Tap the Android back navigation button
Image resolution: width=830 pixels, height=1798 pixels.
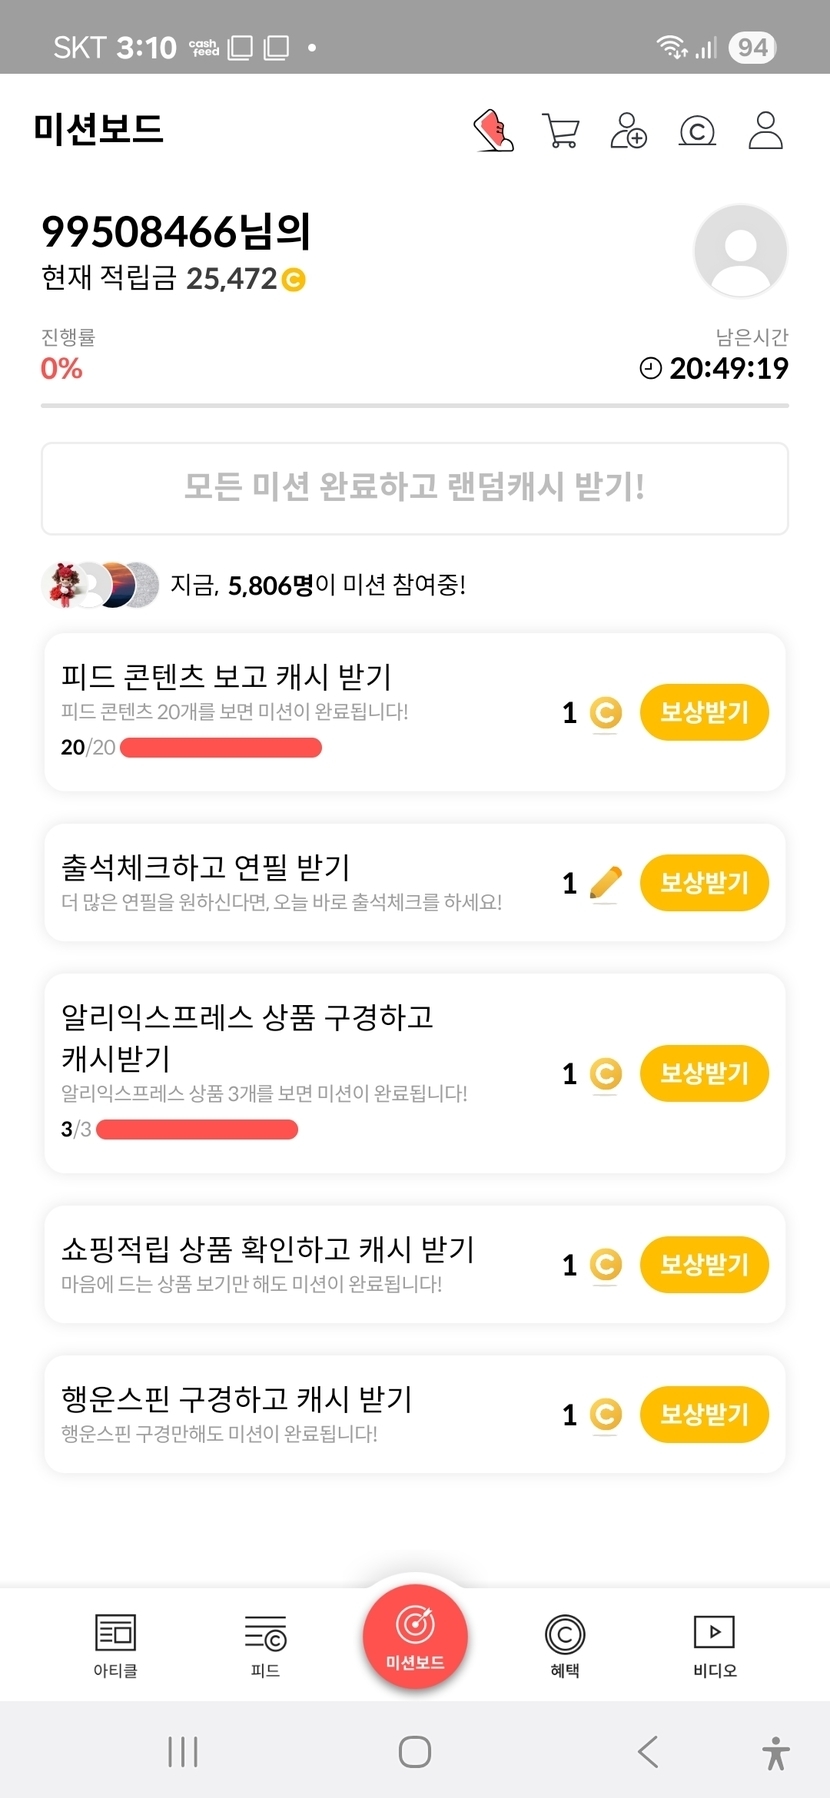tap(648, 1752)
